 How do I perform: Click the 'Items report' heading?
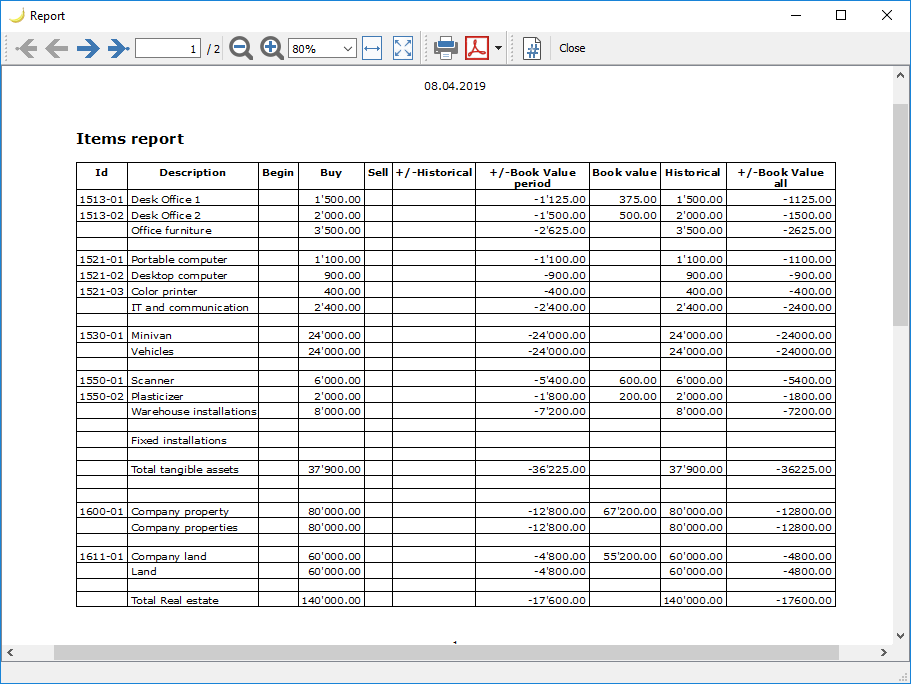point(130,139)
